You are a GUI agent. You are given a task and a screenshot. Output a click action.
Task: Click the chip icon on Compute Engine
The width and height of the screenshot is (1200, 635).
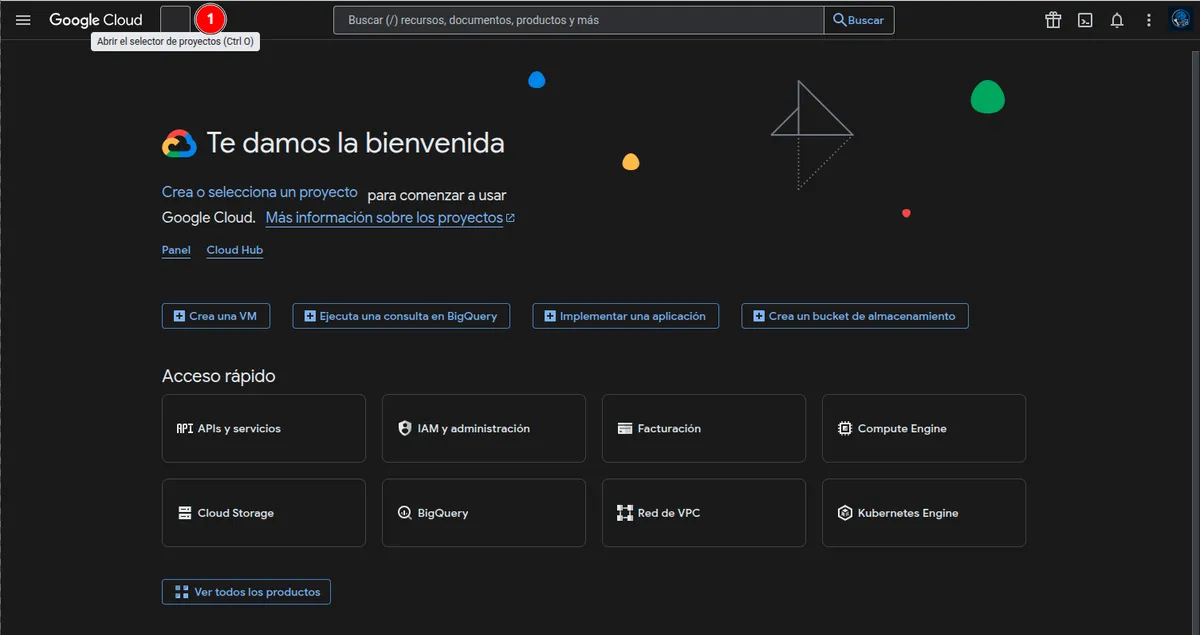[845, 428]
